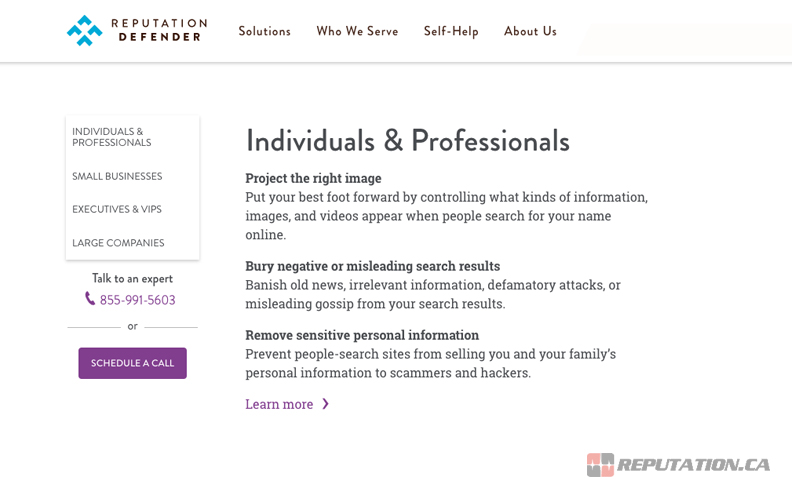The height and width of the screenshot is (494, 792).
Task: Follow the Learn more link
Action: pos(279,404)
